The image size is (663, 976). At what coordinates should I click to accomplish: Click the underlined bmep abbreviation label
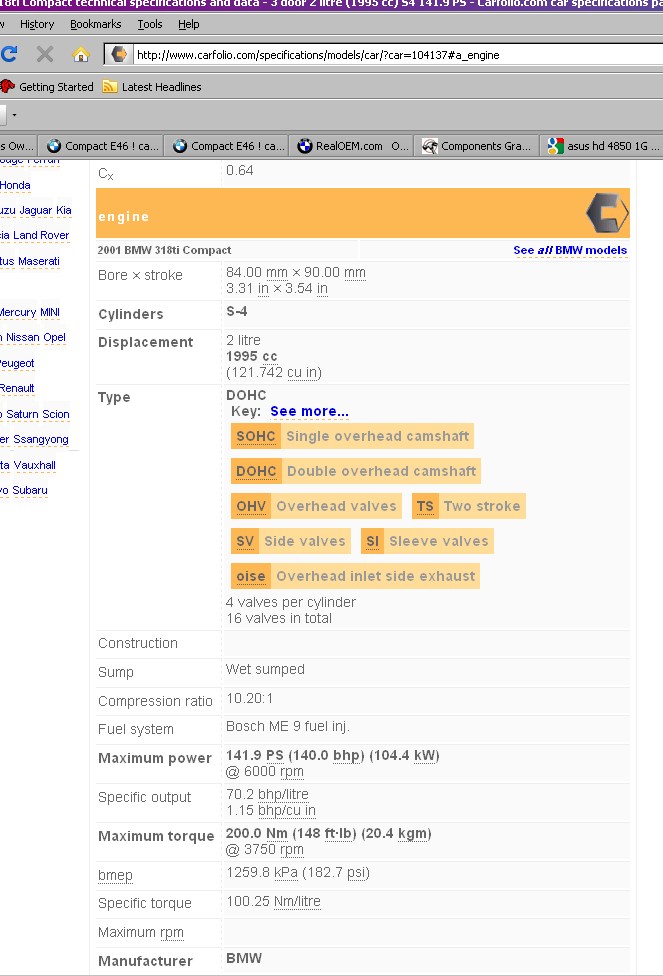point(115,875)
